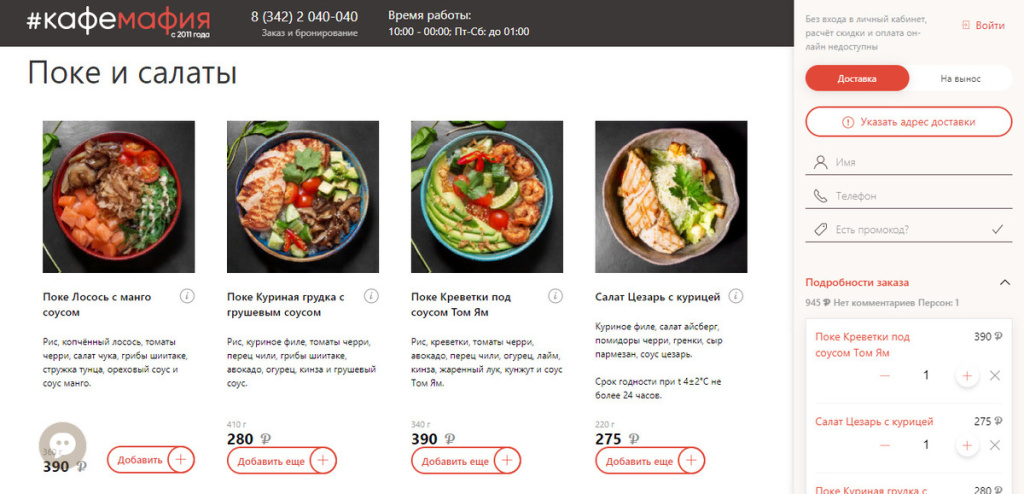Apply promo code with checkmark icon
This screenshot has height=494, width=1024.
click(997, 229)
